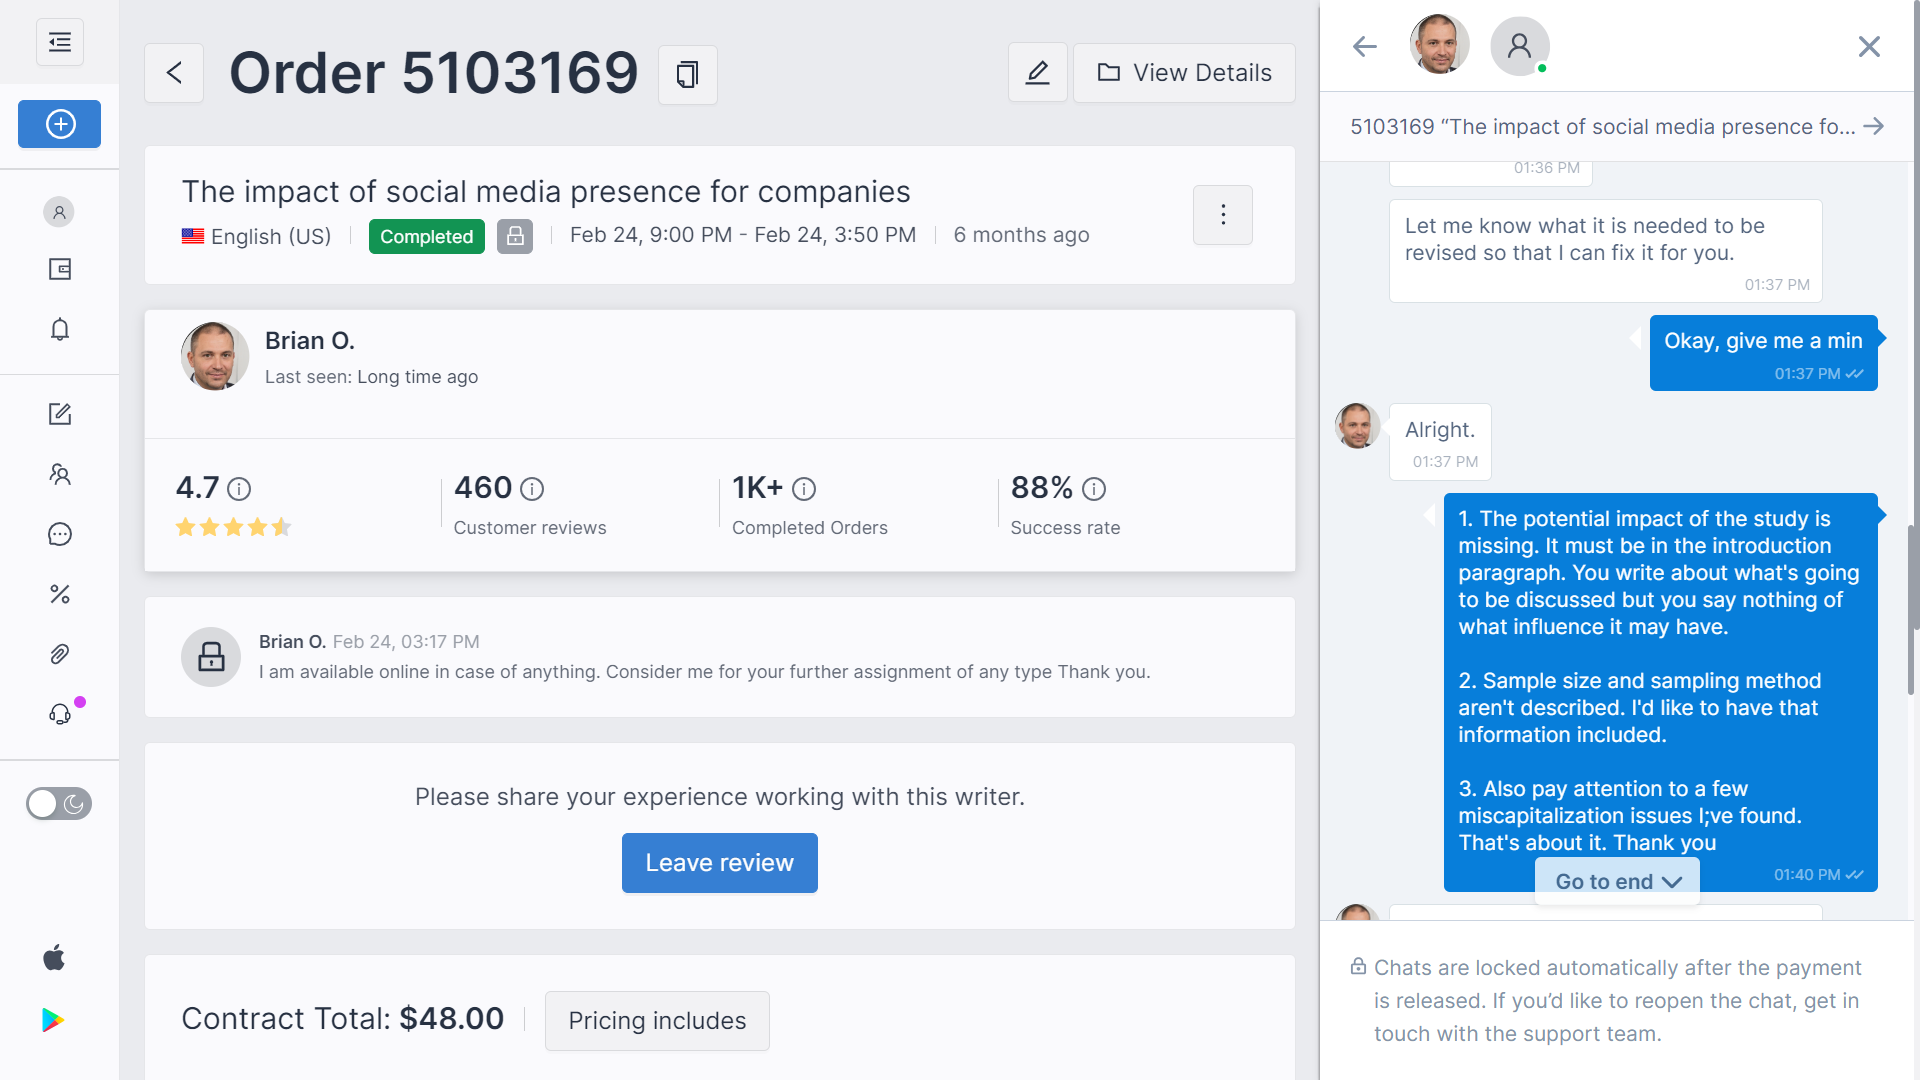Open the support headset icon
The height and width of the screenshot is (1080, 1920).
click(x=60, y=714)
